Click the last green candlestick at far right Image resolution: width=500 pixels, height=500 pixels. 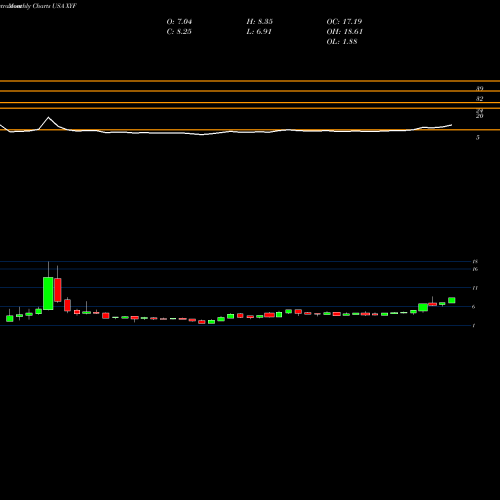pos(452,300)
